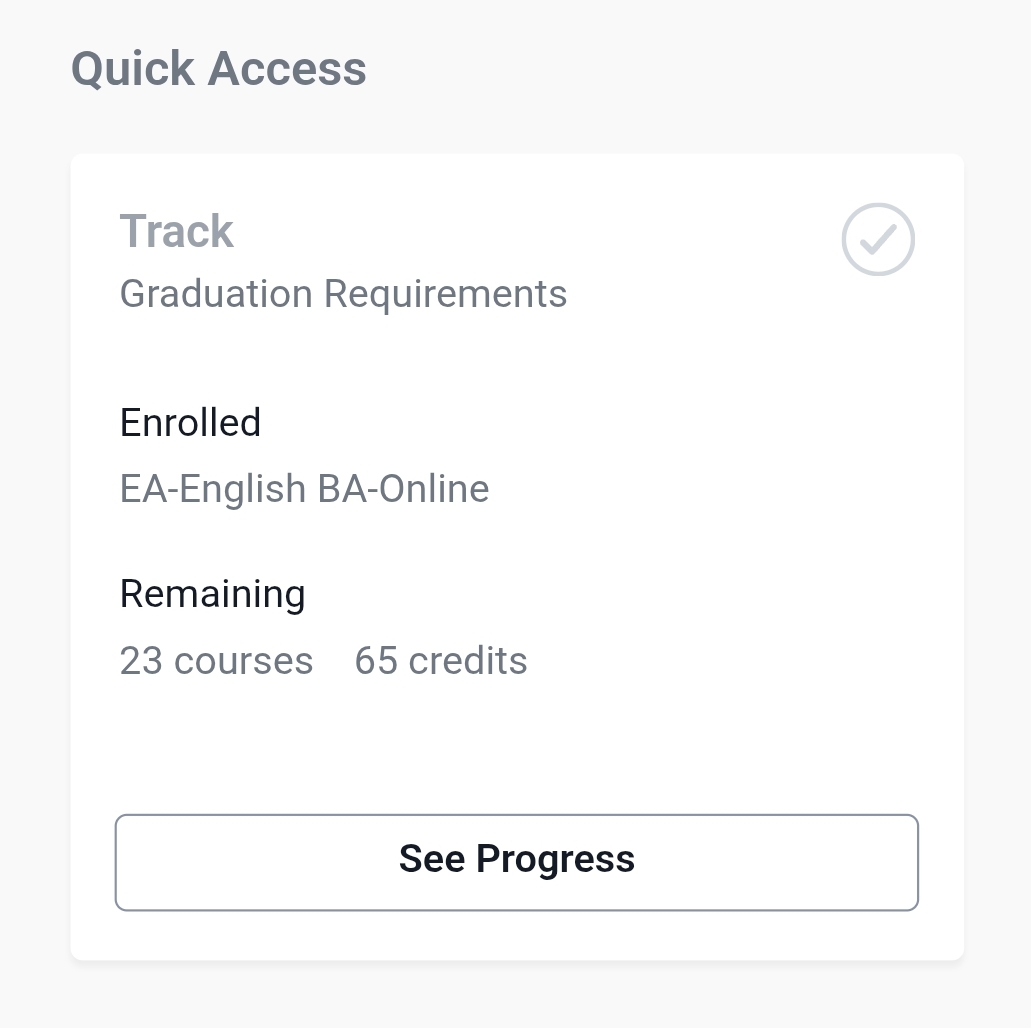Click the word Graduation in subtitle
The image size is (1031, 1028).
coord(216,293)
